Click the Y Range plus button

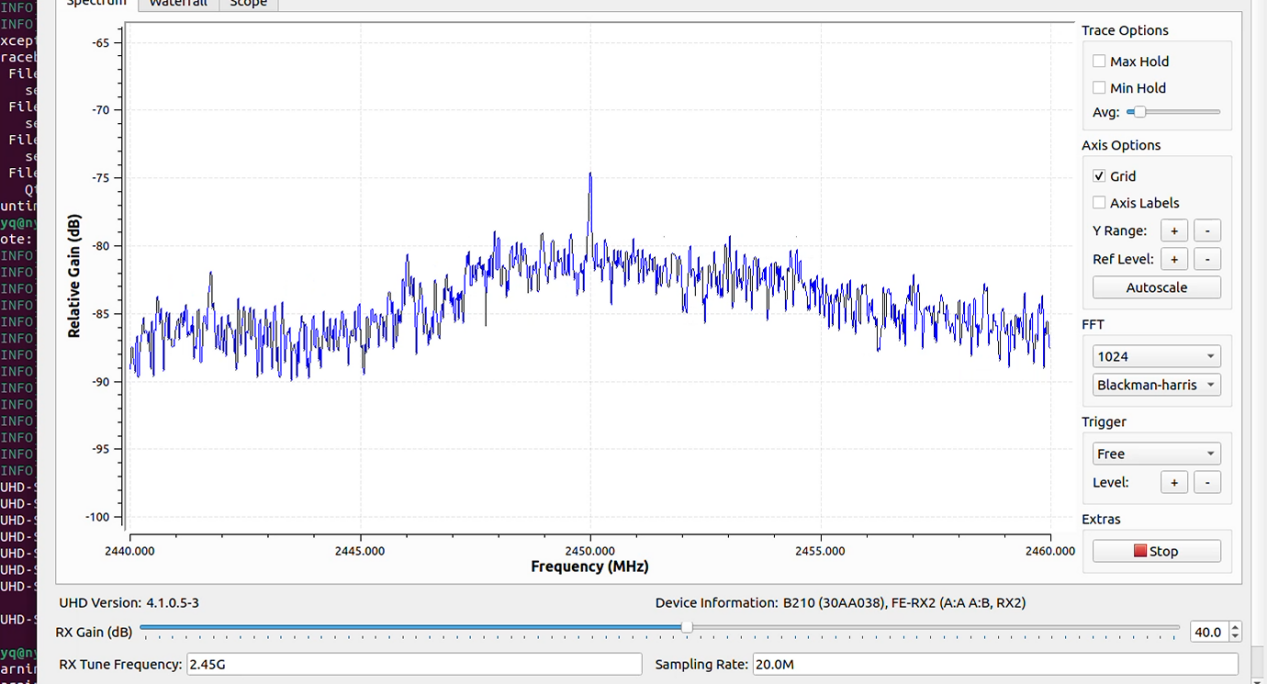click(1174, 231)
